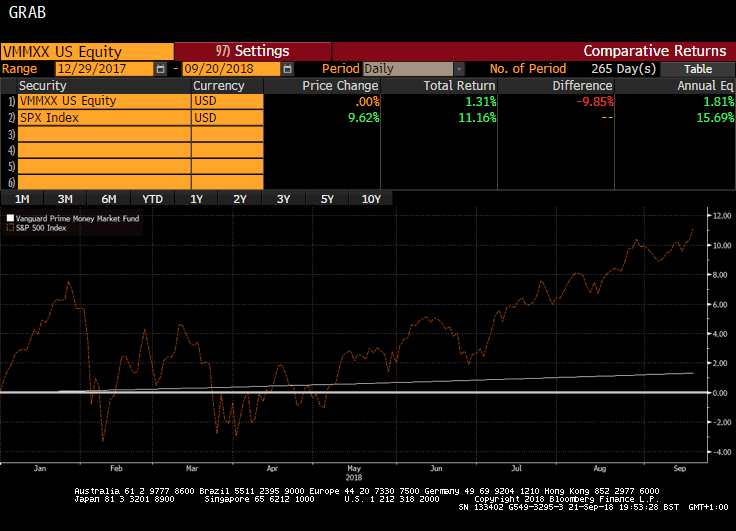Click empty security field in row 3

104,134
